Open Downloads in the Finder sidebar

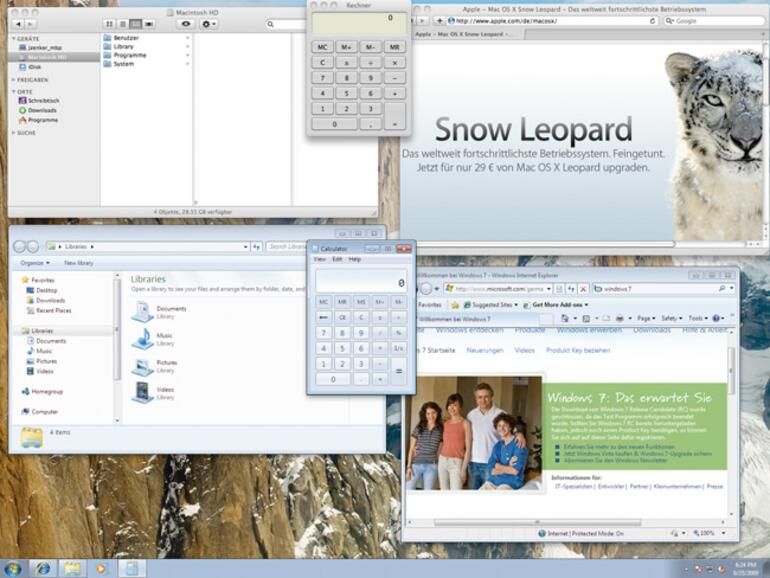[37, 110]
